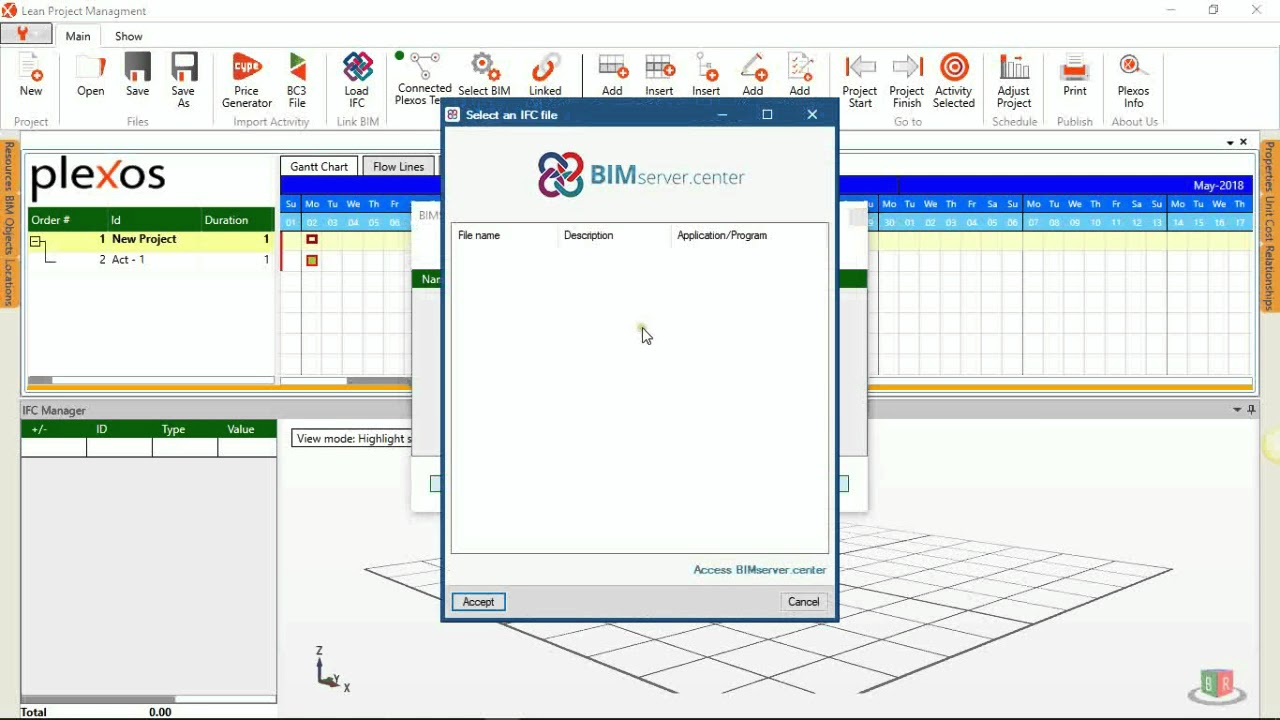Close the Select an IFC file dialog
1280x720 pixels.
[812, 115]
